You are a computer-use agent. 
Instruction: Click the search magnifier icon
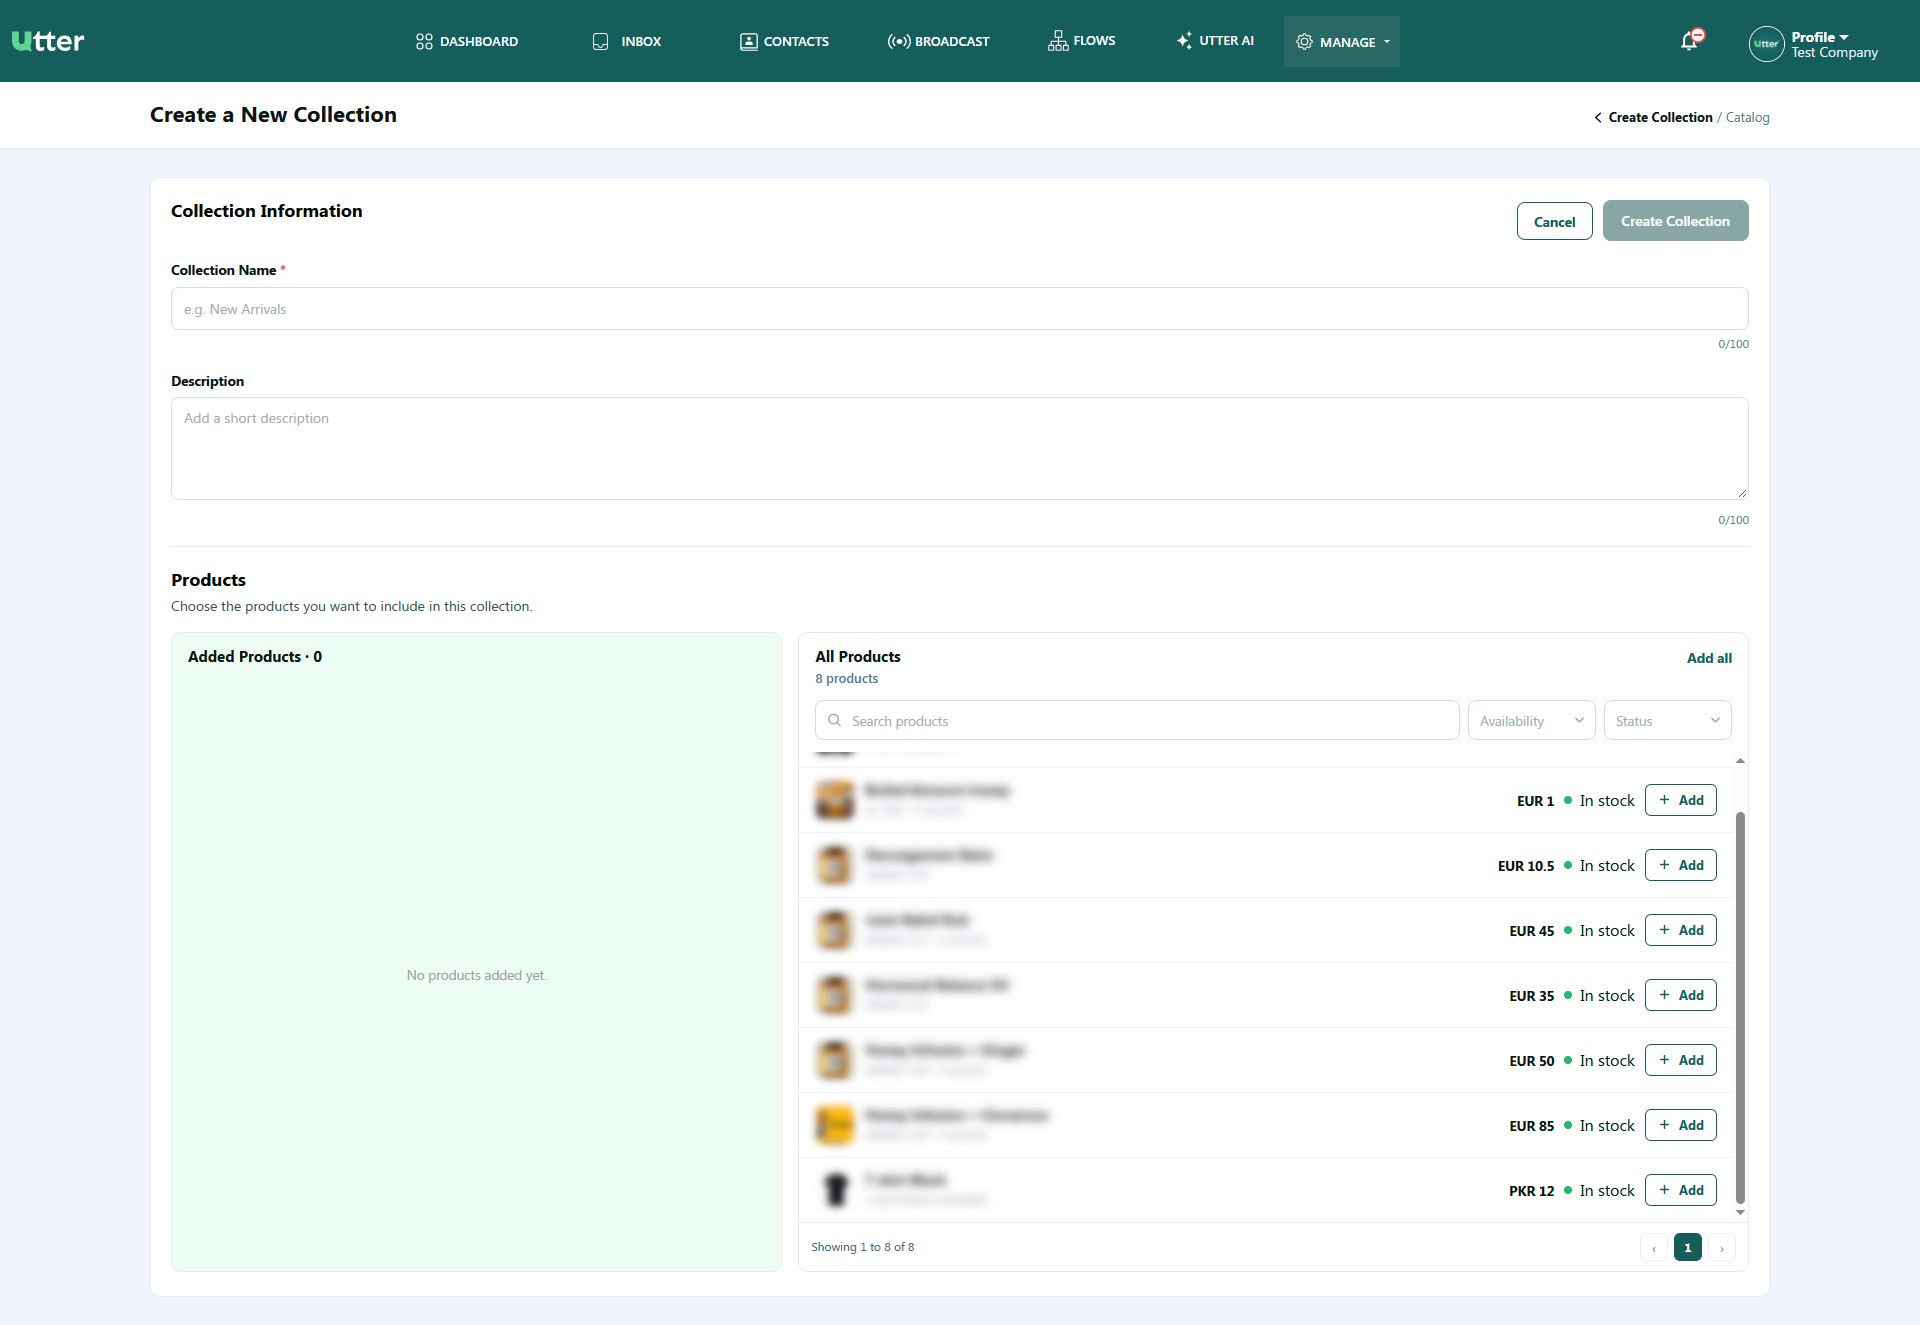[x=834, y=720]
